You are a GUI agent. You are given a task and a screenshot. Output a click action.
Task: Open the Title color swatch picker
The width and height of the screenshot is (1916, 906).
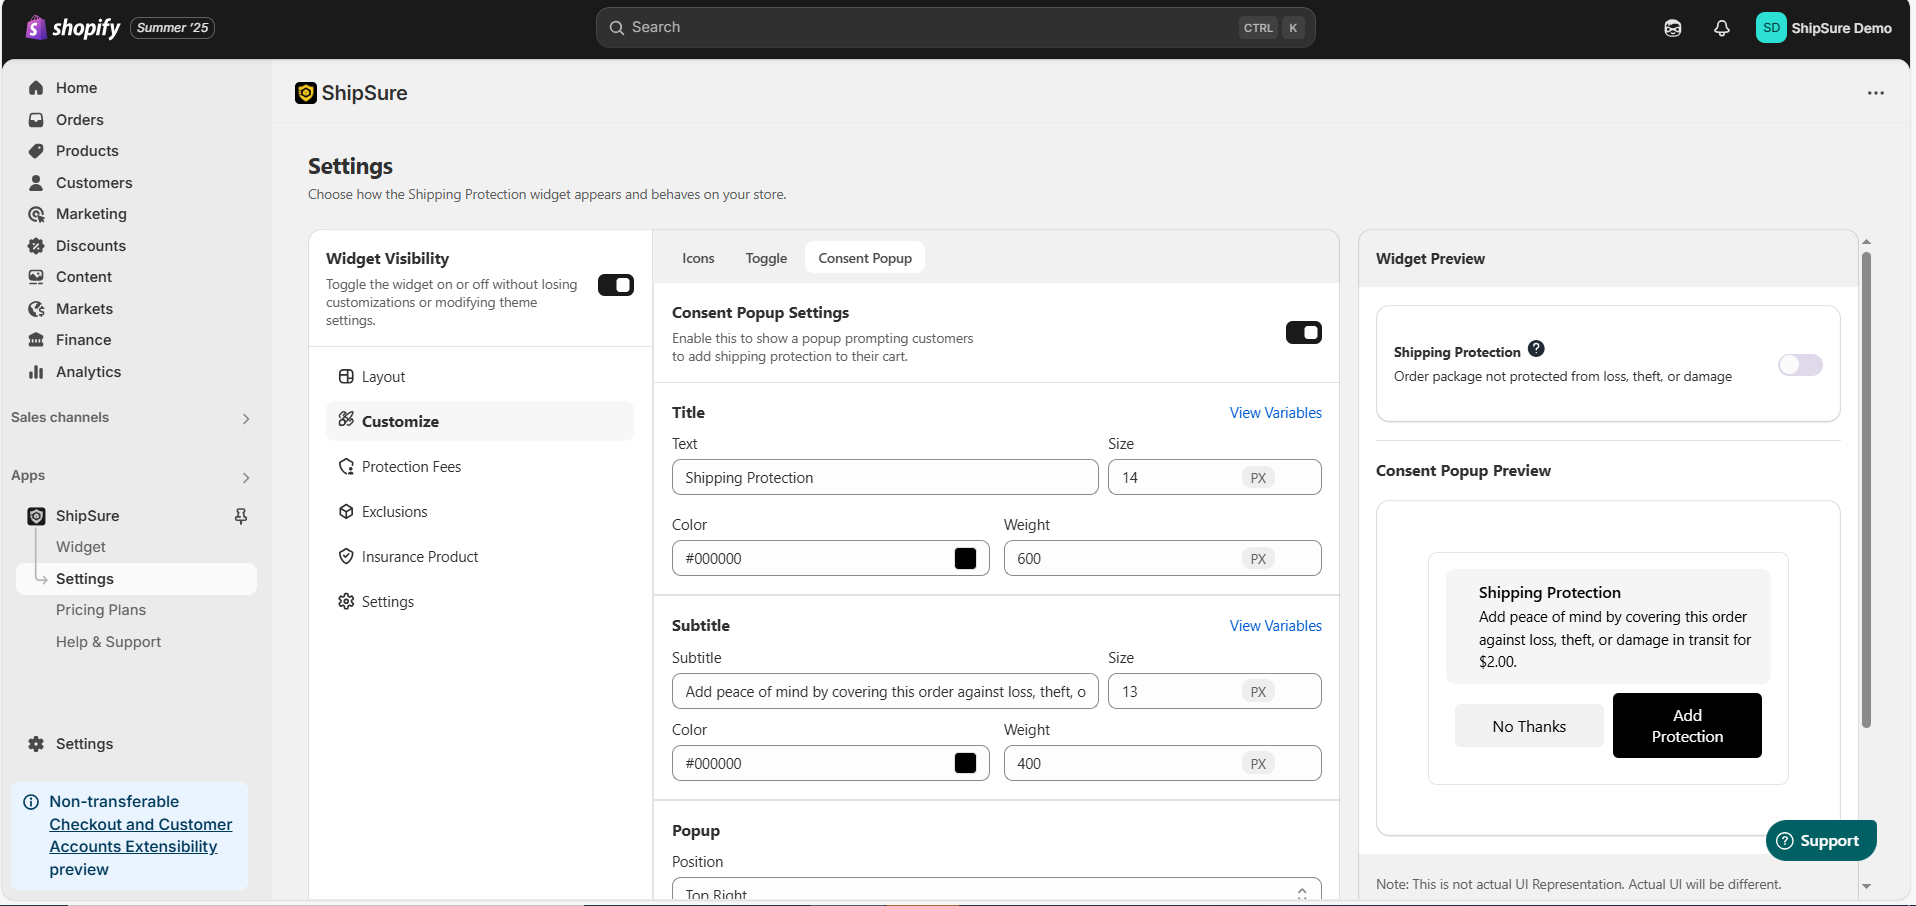(x=965, y=558)
